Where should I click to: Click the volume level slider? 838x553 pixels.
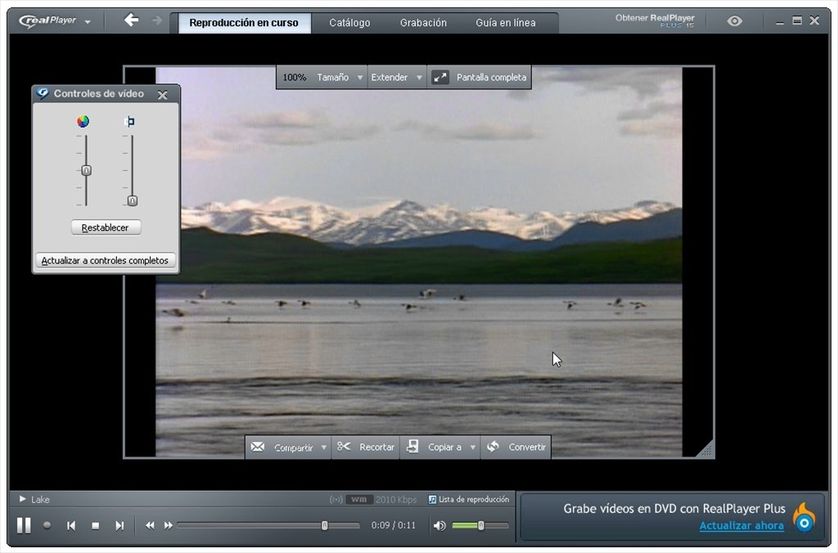(x=480, y=525)
